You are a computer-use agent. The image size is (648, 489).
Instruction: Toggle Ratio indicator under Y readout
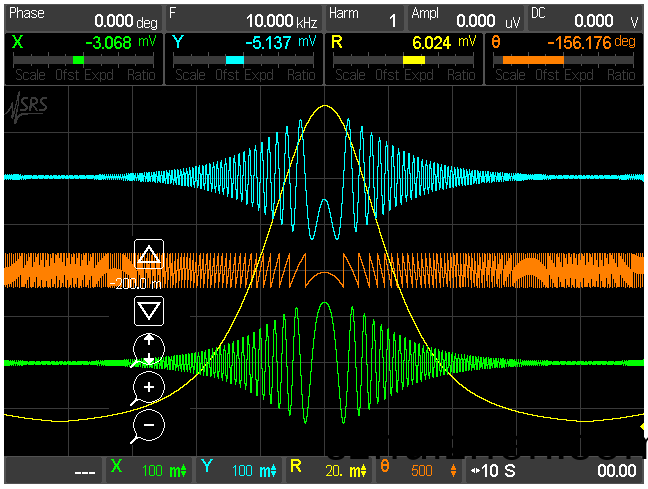tap(300, 75)
